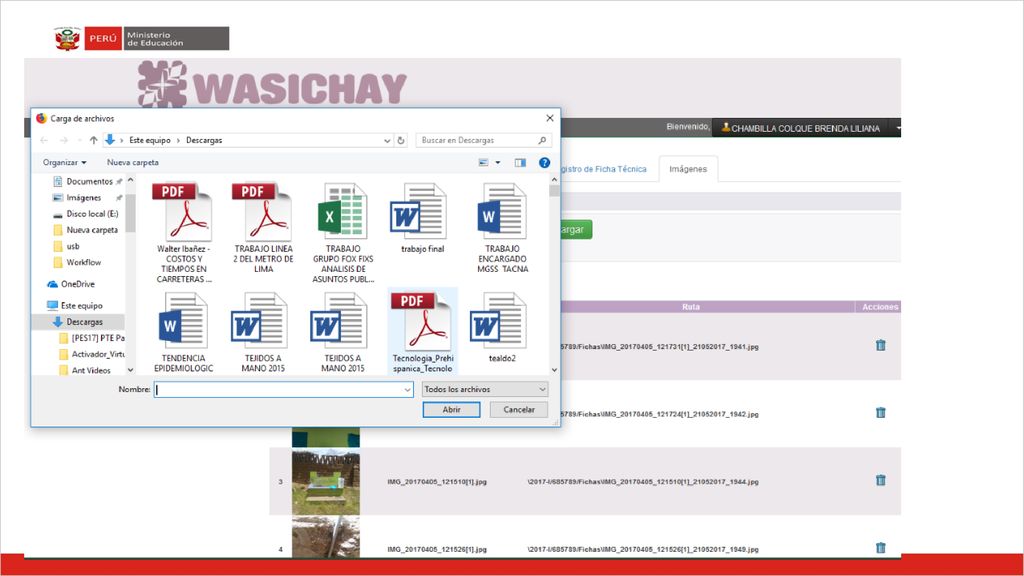The width and height of the screenshot is (1024, 576).
Task: Click trash icon for IMG_20170405_121526 row
Action: (x=880, y=547)
